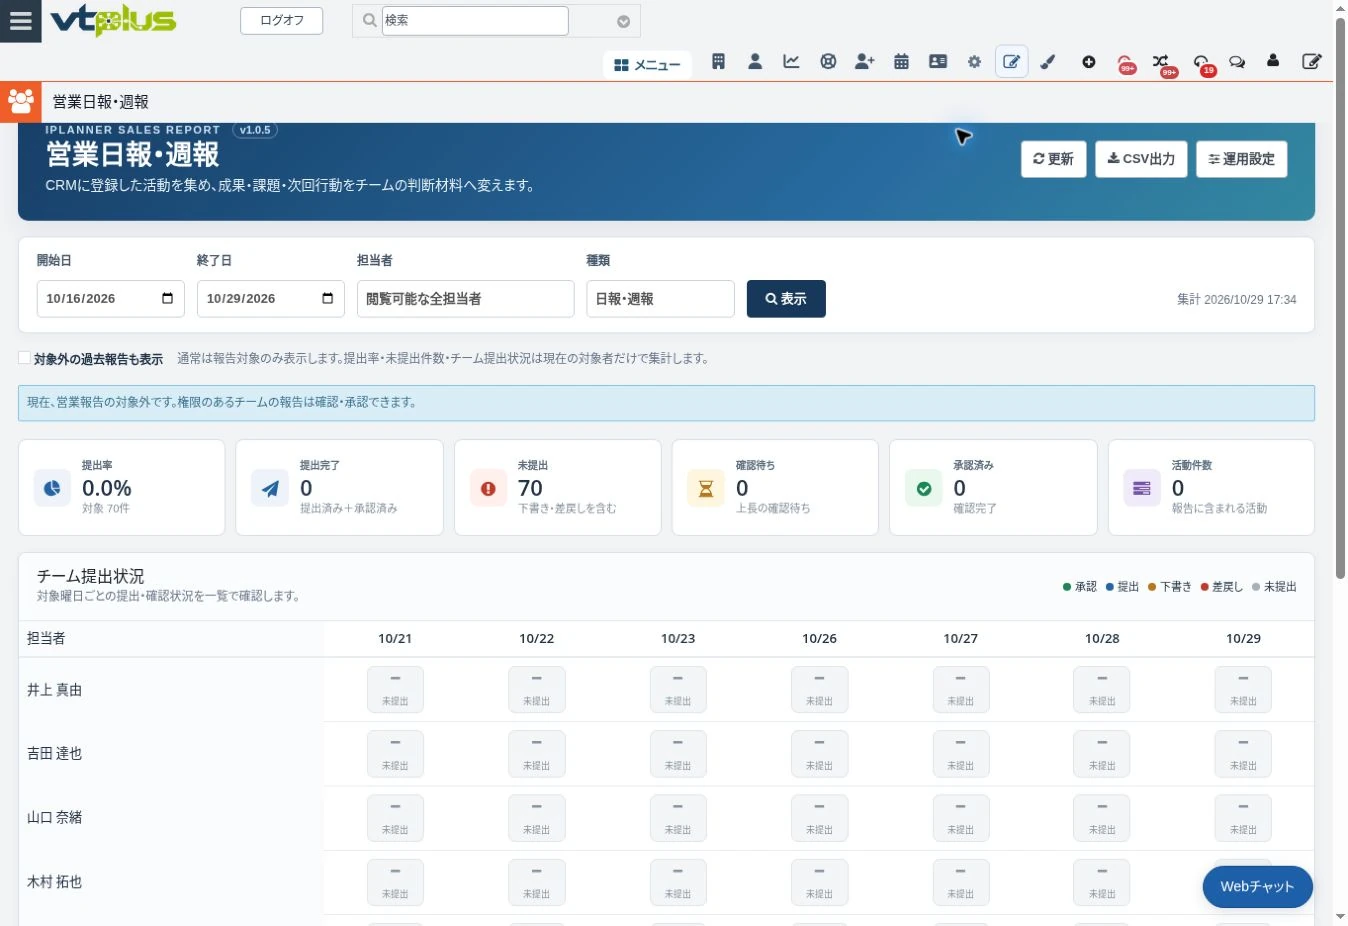Click 山口 奈緒's 10/27 未提出 cell
Screen dimensions: 1348x926
coord(961,818)
